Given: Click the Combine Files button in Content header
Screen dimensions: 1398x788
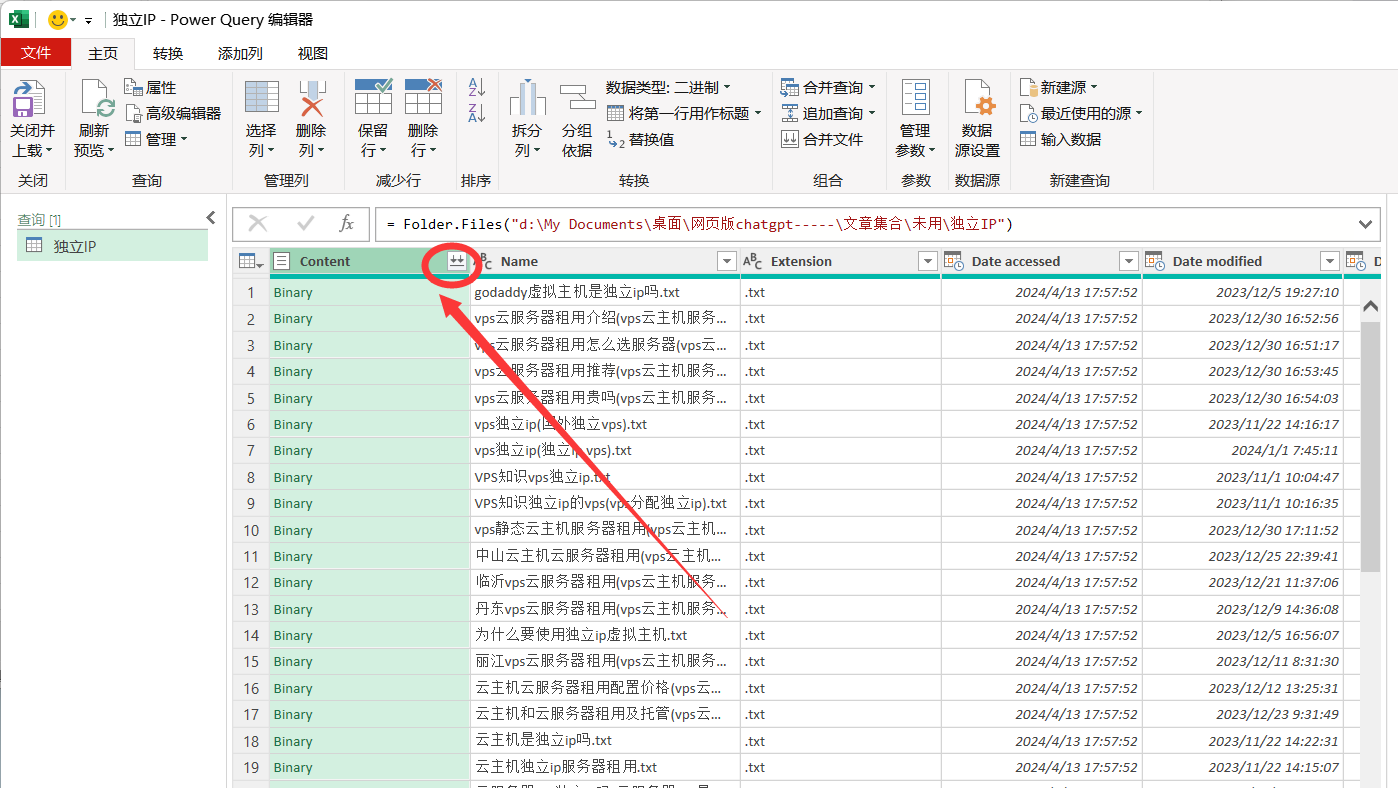Looking at the screenshot, I should tap(456, 261).
